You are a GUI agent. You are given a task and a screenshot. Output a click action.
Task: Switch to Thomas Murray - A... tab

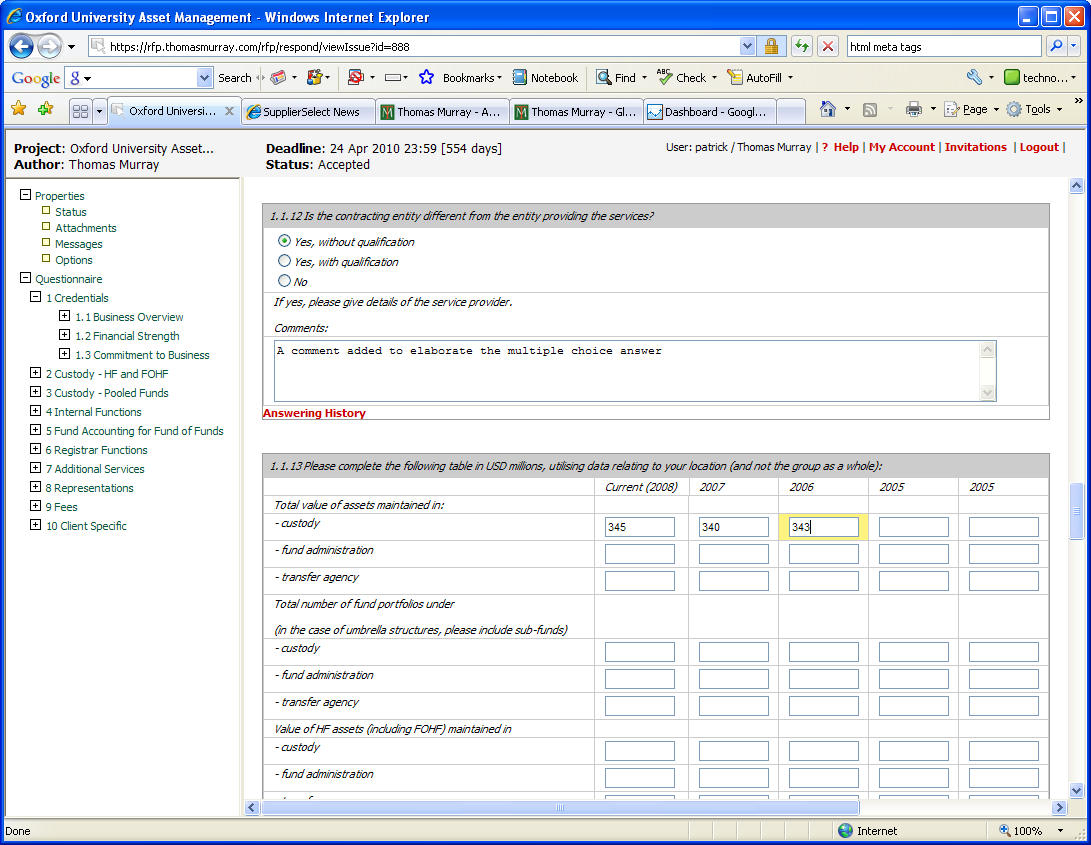pyautogui.click(x=443, y=112)
